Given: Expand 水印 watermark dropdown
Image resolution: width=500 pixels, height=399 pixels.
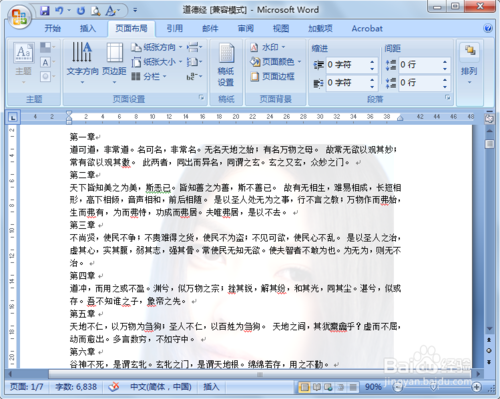Looking at the screenshot, I should coord(283,47).
